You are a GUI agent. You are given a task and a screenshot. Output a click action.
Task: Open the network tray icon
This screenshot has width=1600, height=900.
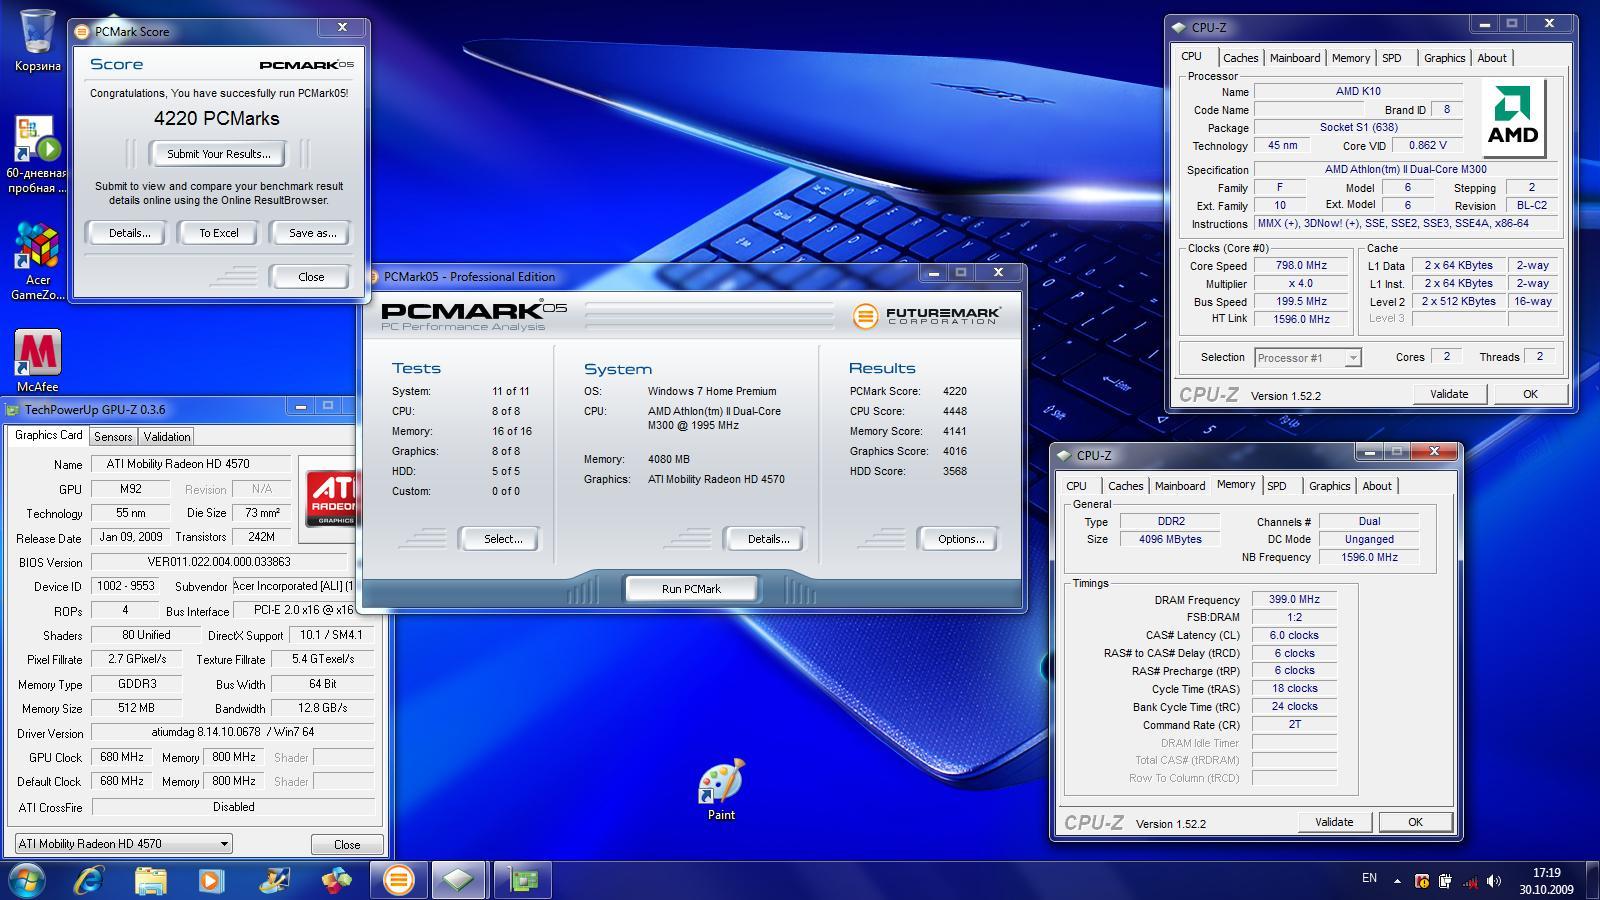coord(1470,881)
